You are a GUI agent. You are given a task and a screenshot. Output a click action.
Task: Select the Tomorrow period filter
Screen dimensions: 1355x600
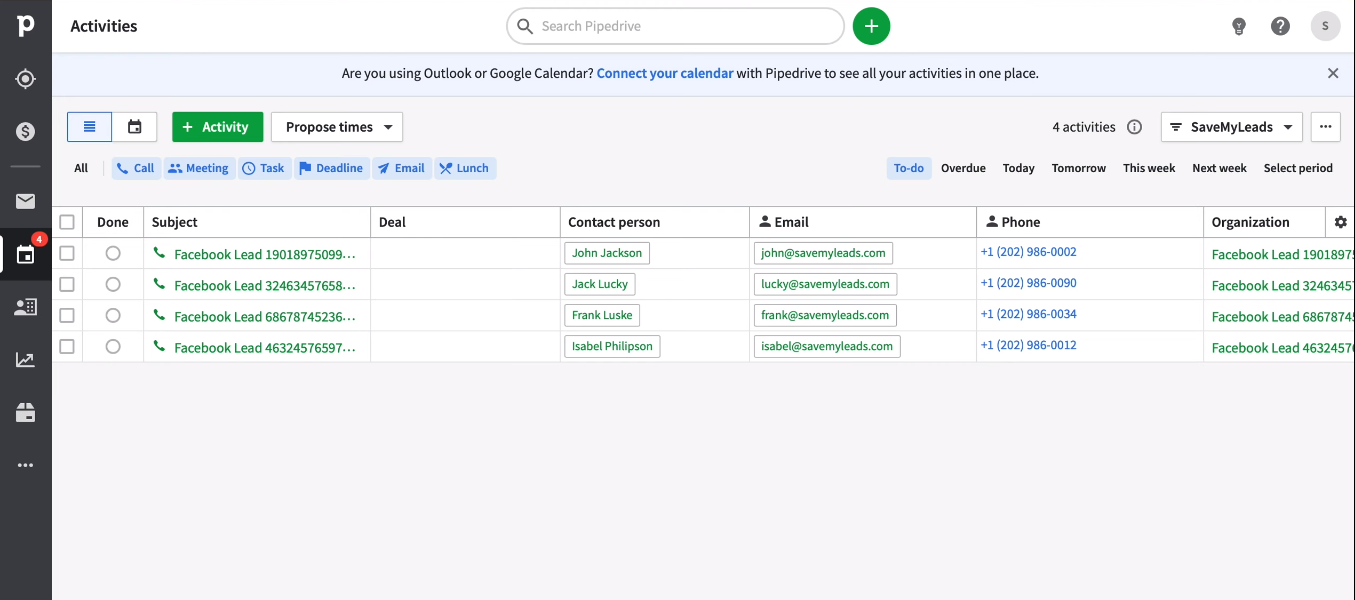[1079, 168]
